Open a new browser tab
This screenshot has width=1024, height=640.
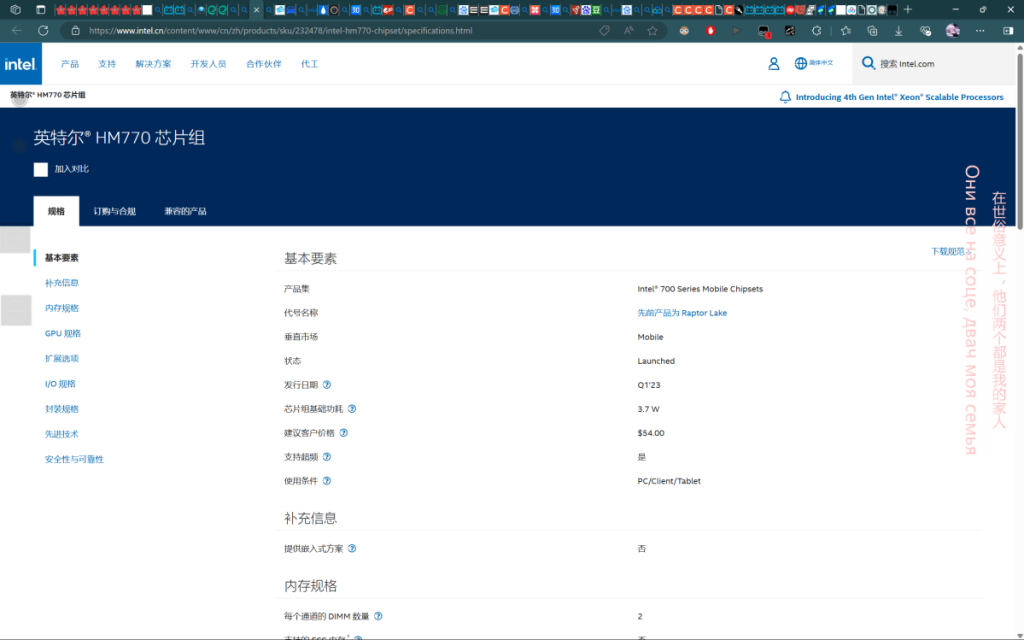point(908,10)
